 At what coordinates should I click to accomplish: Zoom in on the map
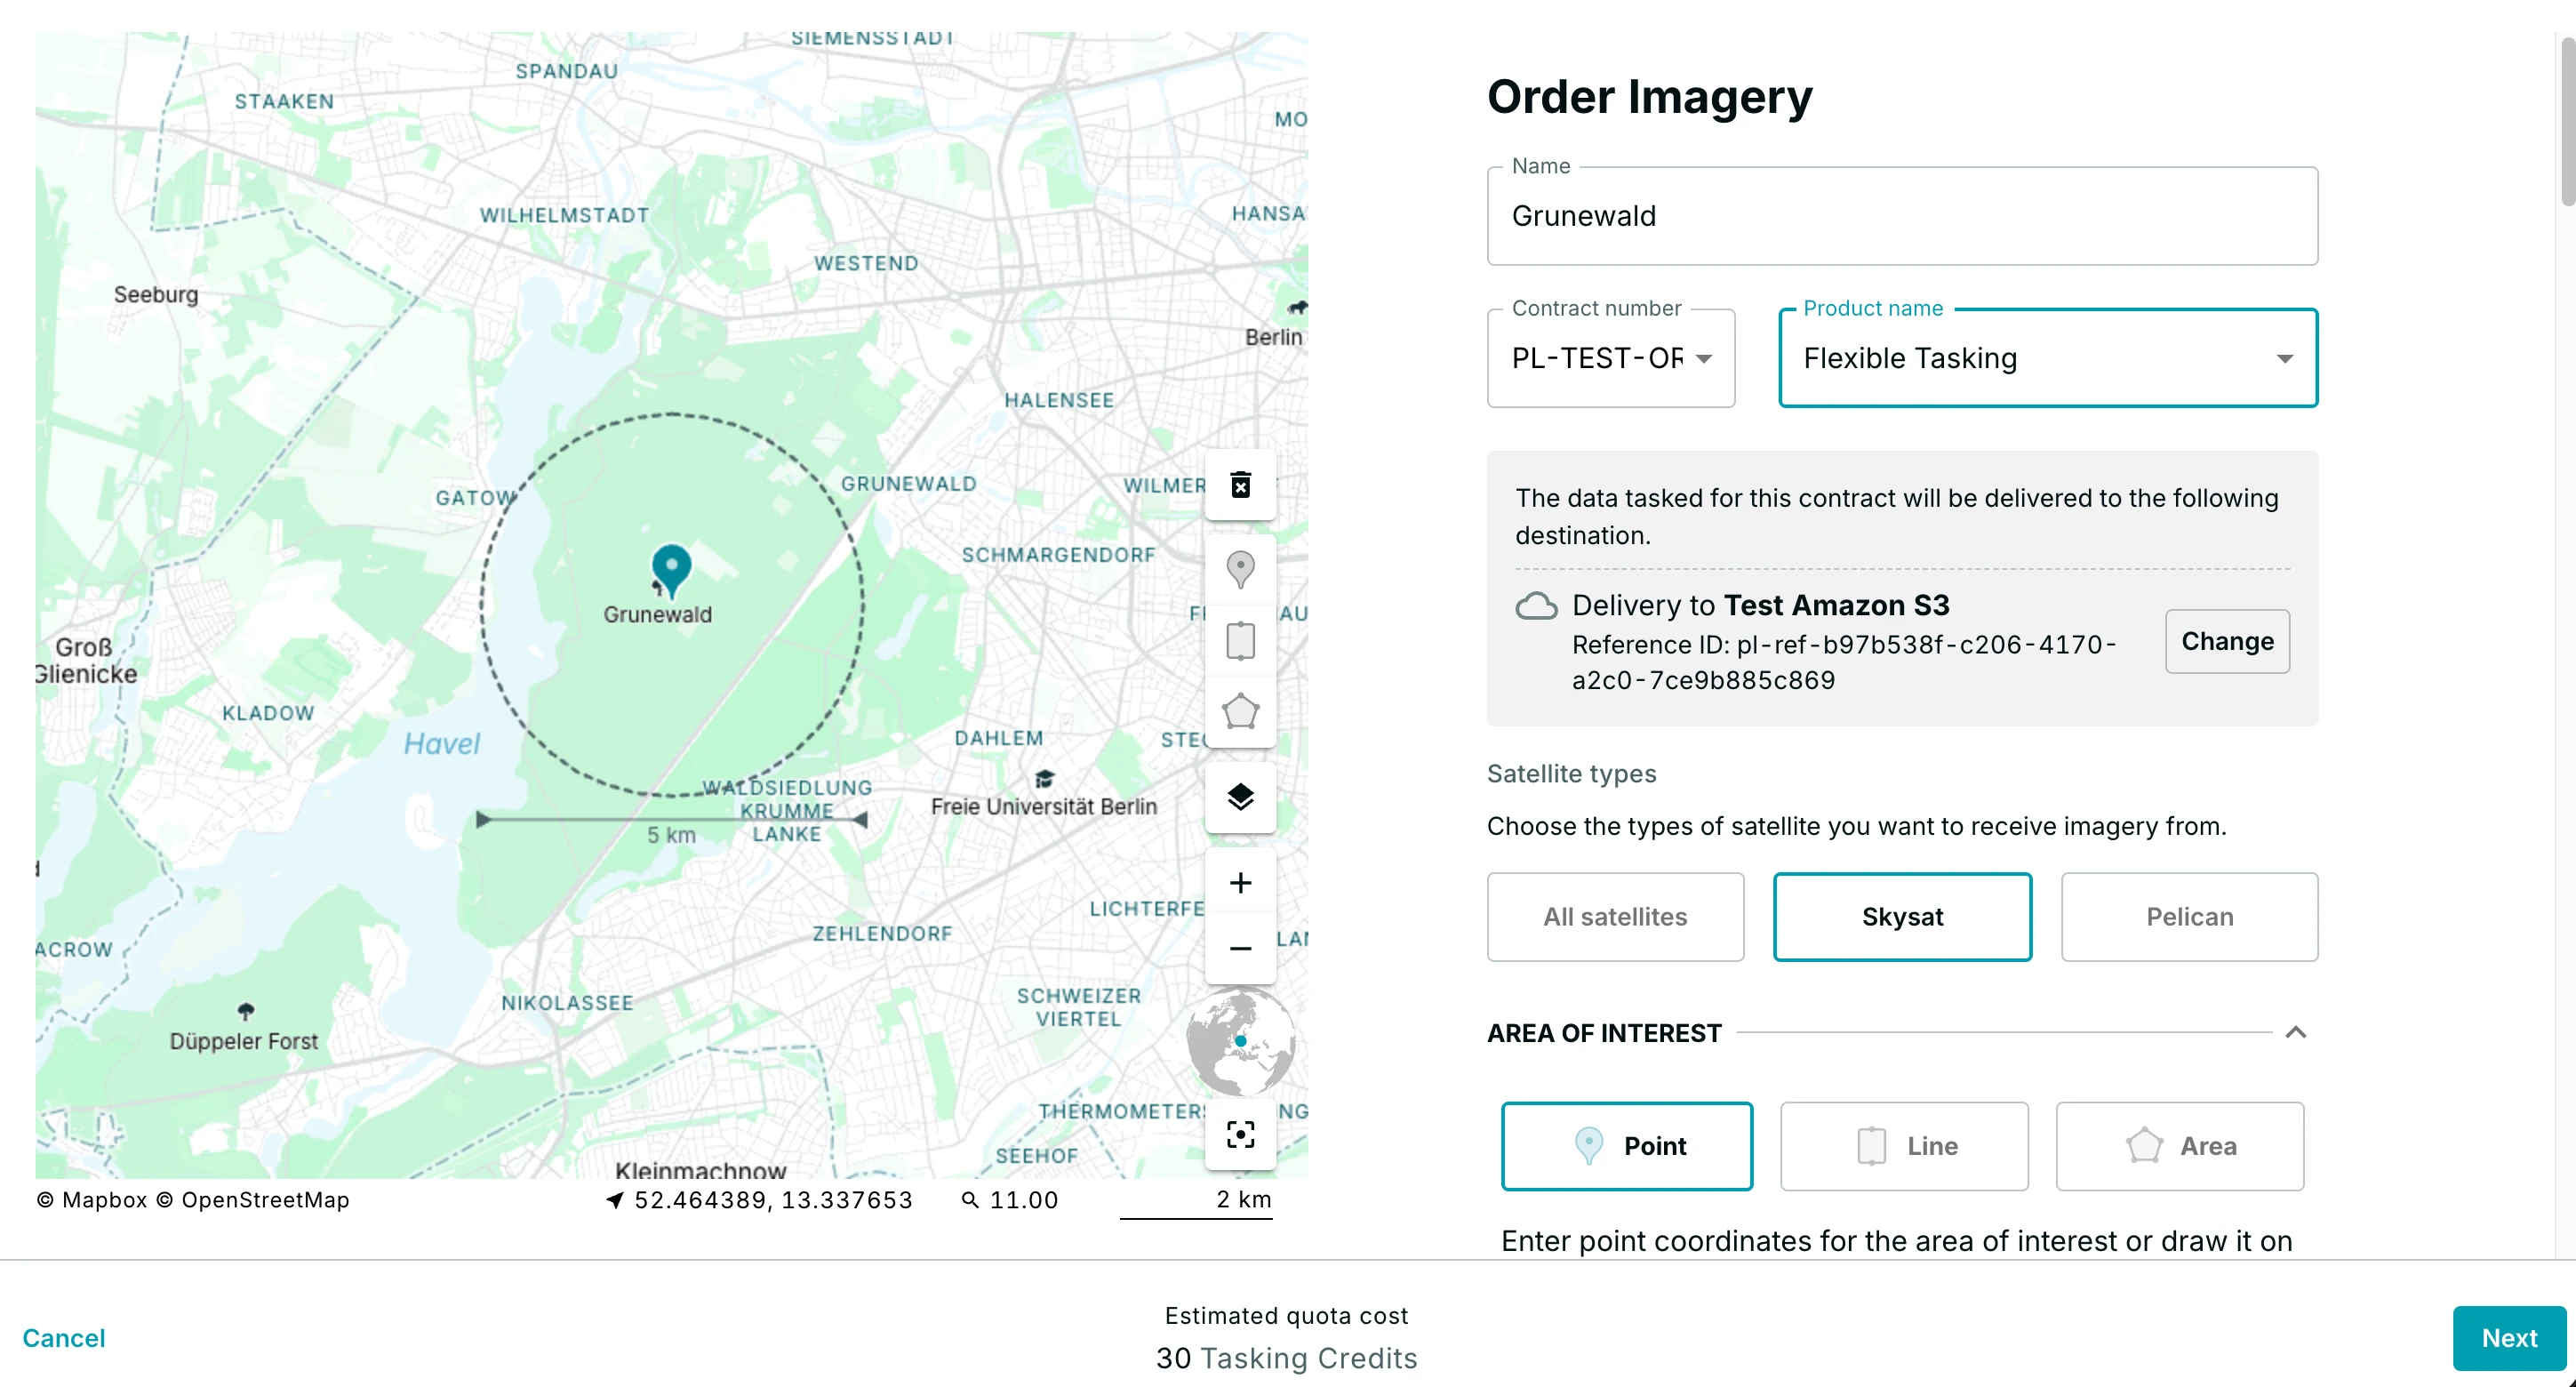[x=1240, y=881]
